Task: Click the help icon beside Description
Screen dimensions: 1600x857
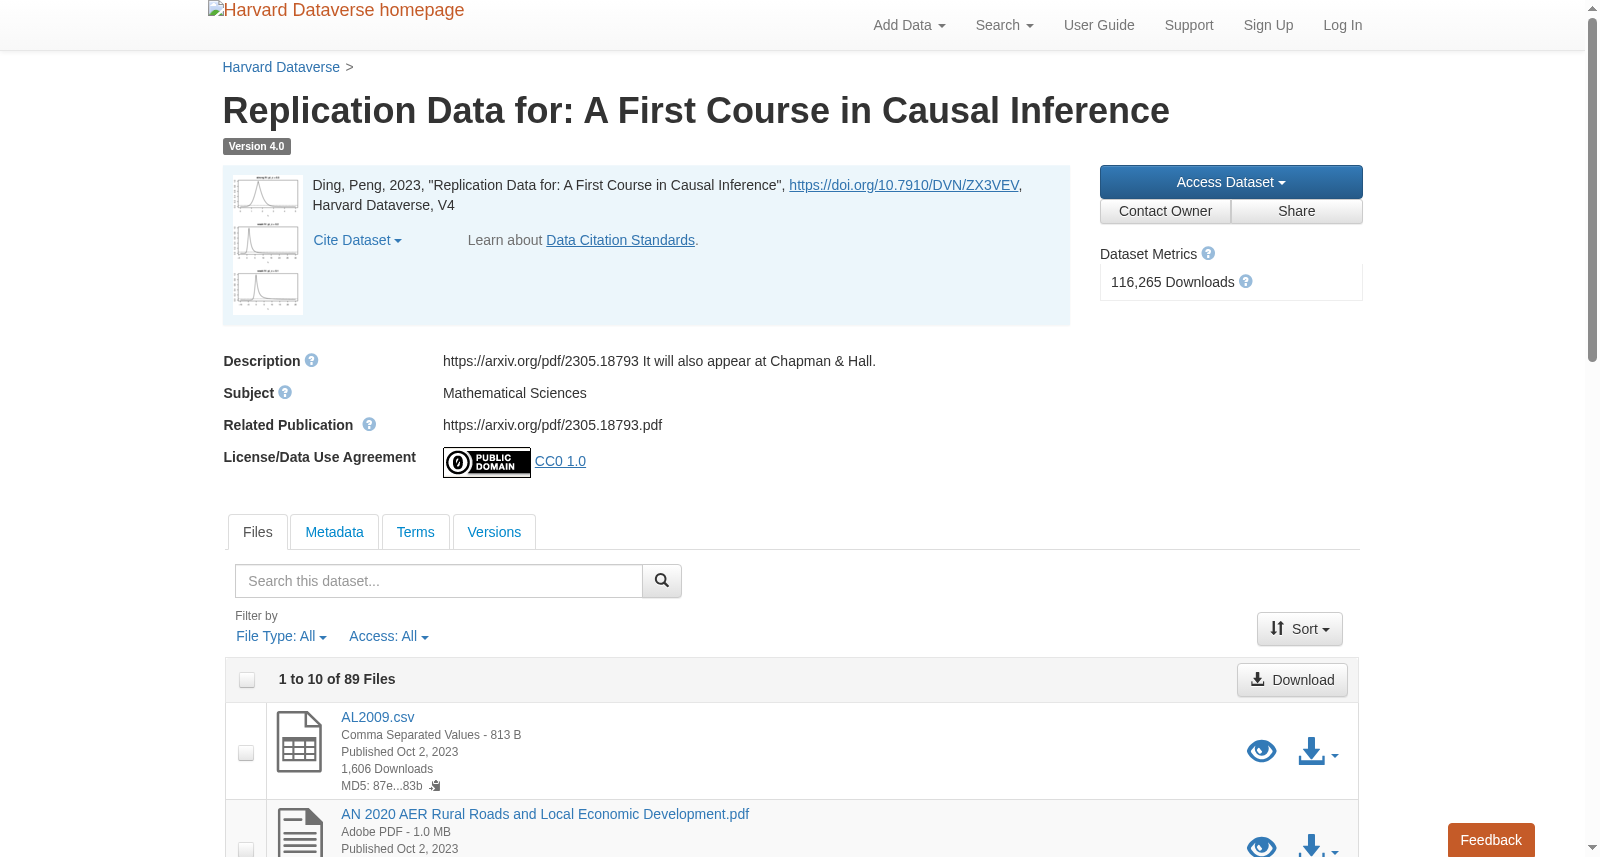Action: (x=312, y=361)
